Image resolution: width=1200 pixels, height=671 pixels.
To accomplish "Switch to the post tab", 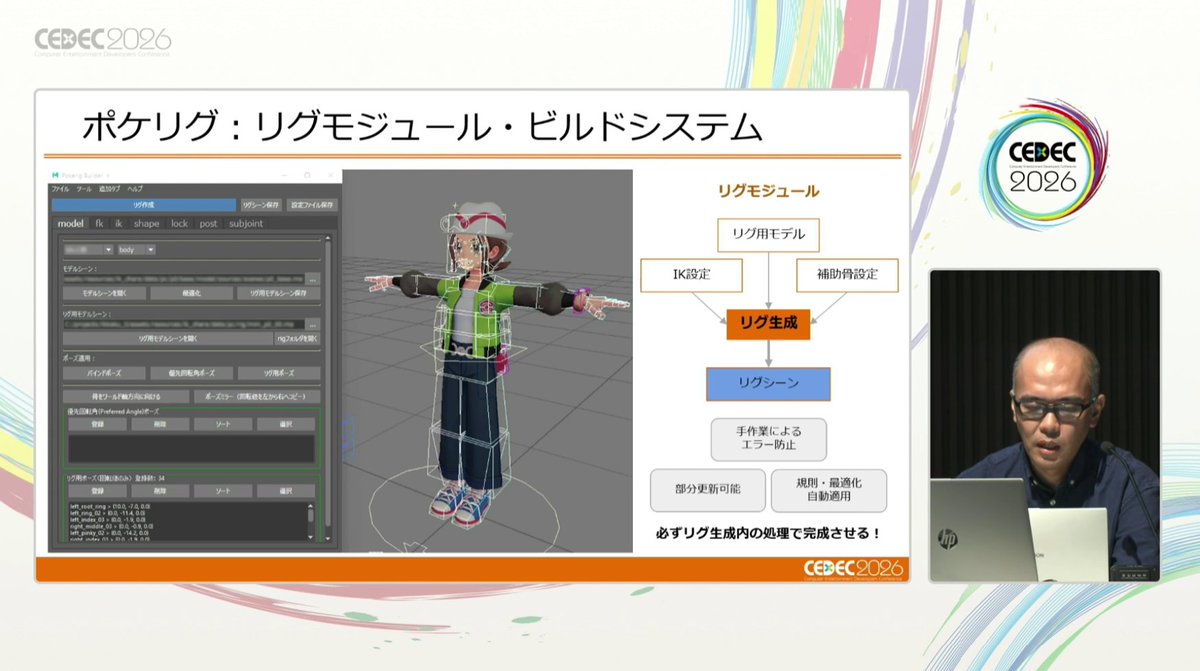I will click(208, 224).
